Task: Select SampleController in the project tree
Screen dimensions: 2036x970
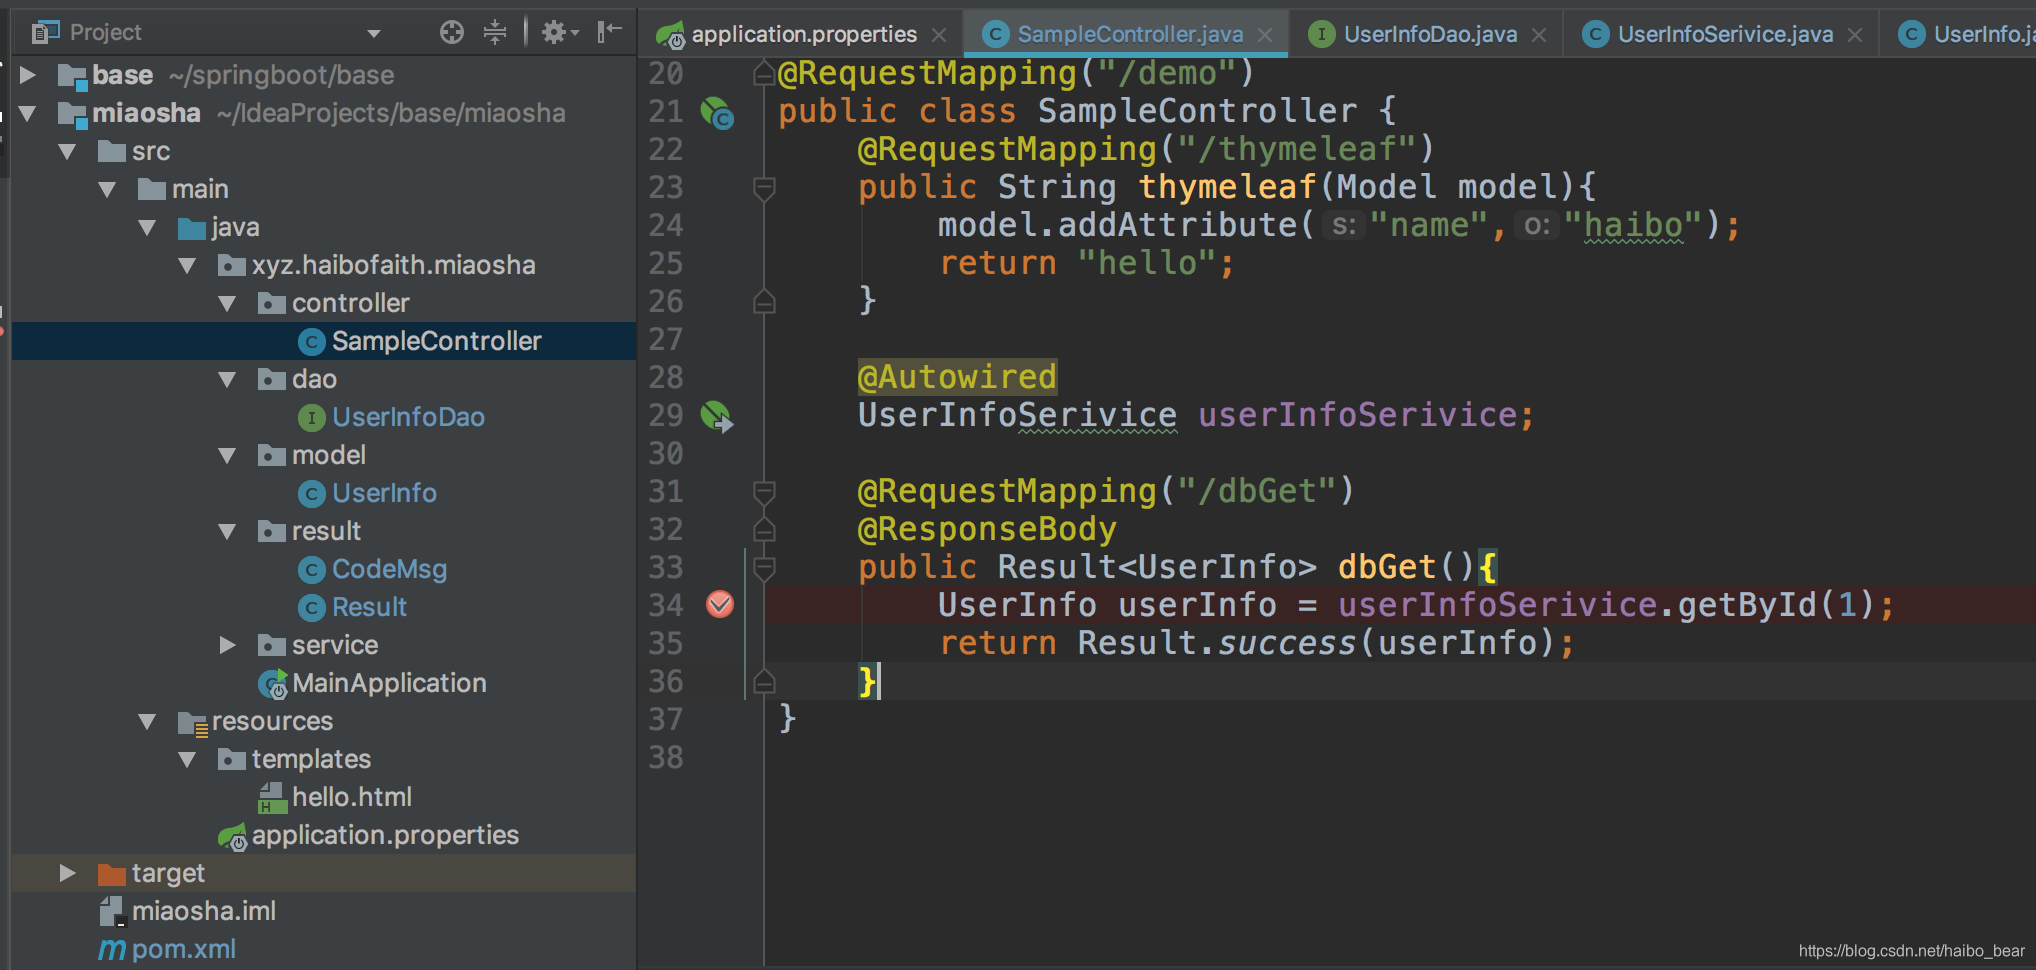Action: (x=324, y=341)
